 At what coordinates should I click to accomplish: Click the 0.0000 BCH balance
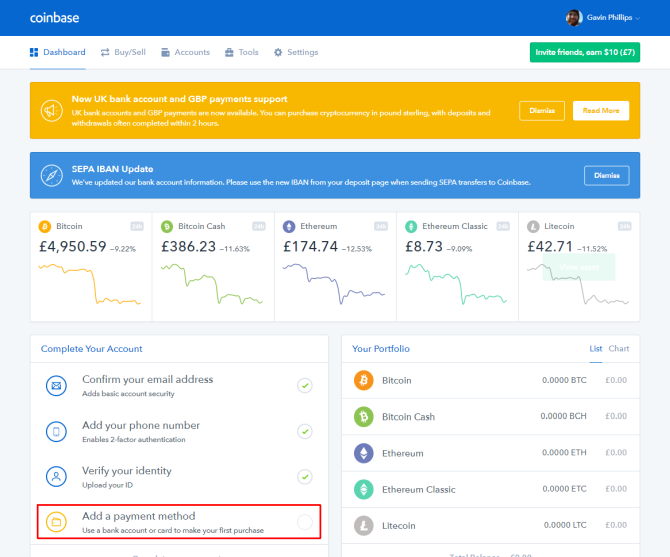pos(563,416)
